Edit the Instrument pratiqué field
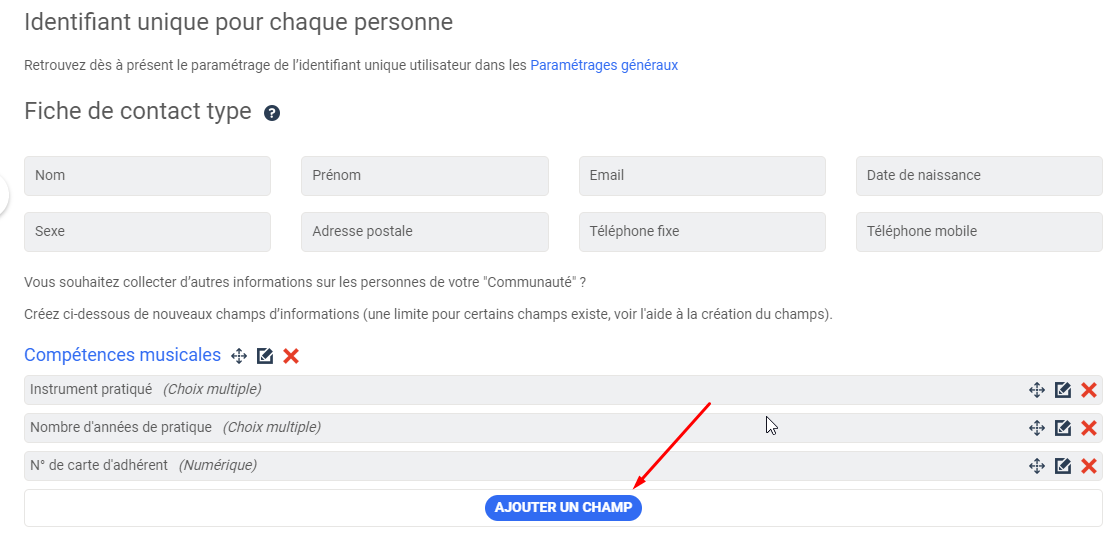This screenshot has width=1114, height=536. (1063, 390)
